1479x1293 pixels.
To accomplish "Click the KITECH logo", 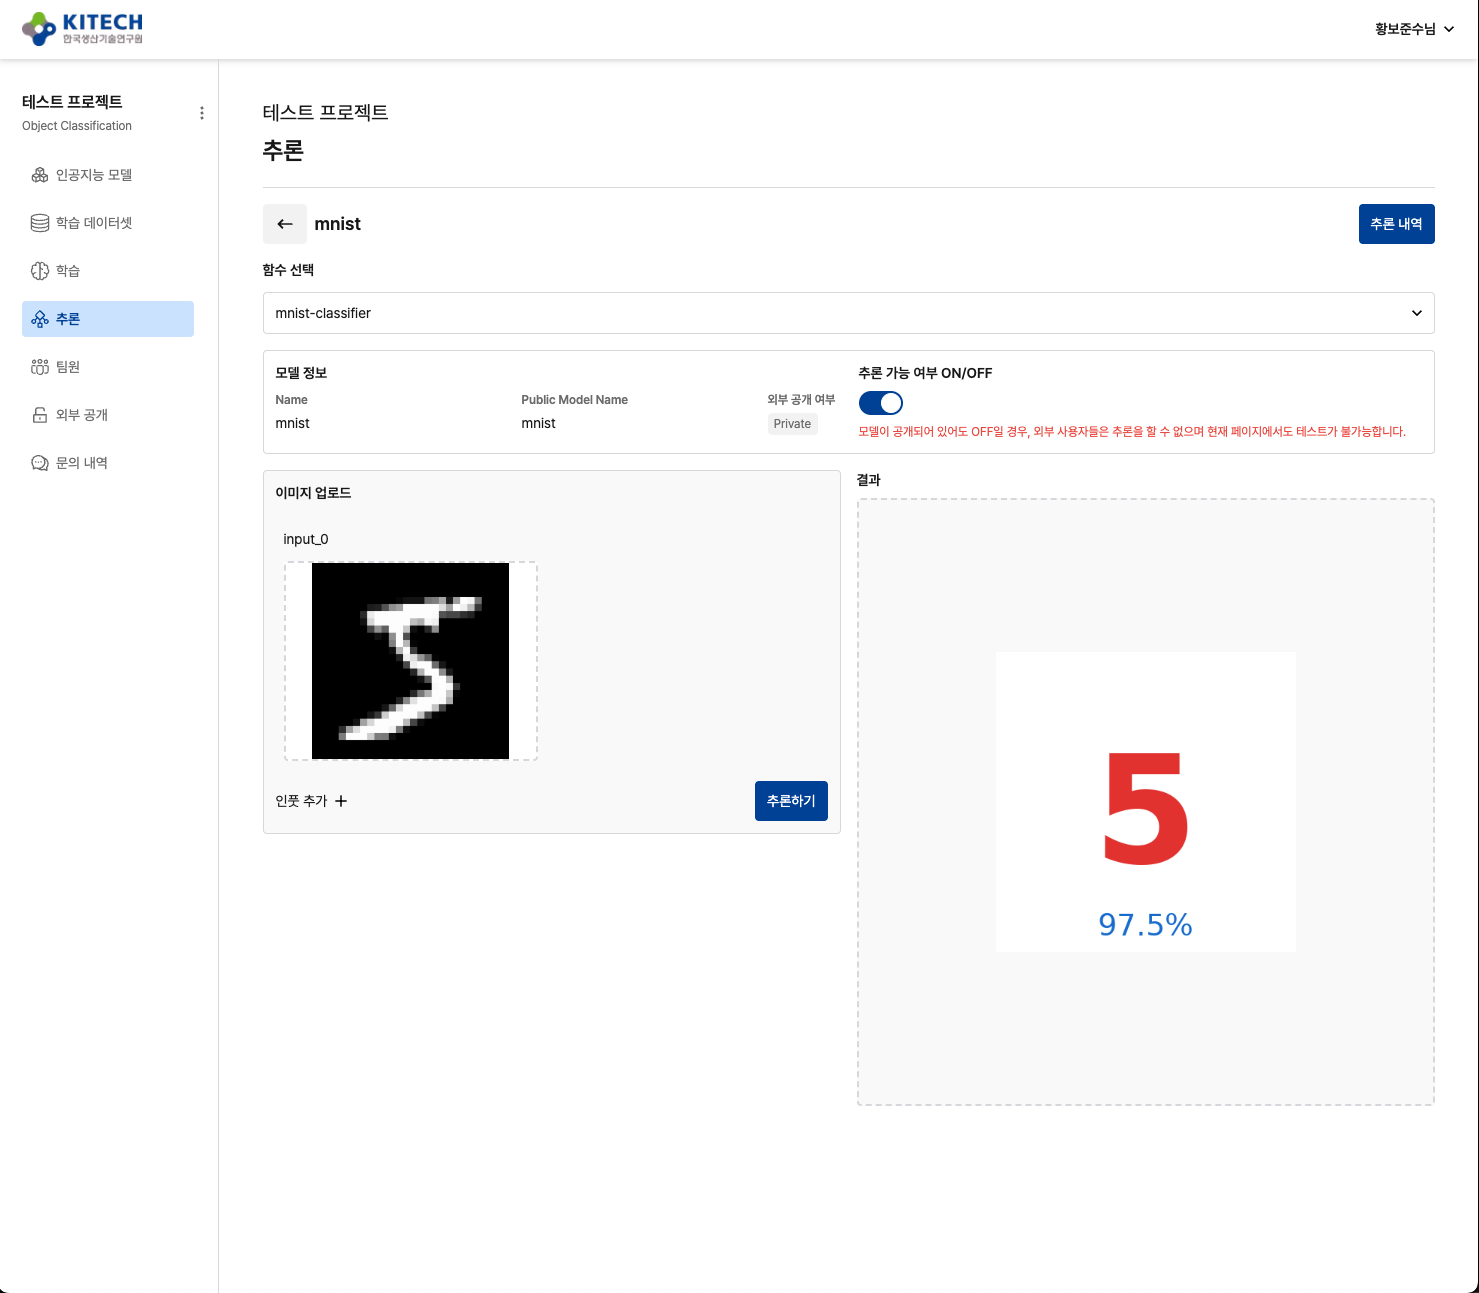I will (82, 29).
